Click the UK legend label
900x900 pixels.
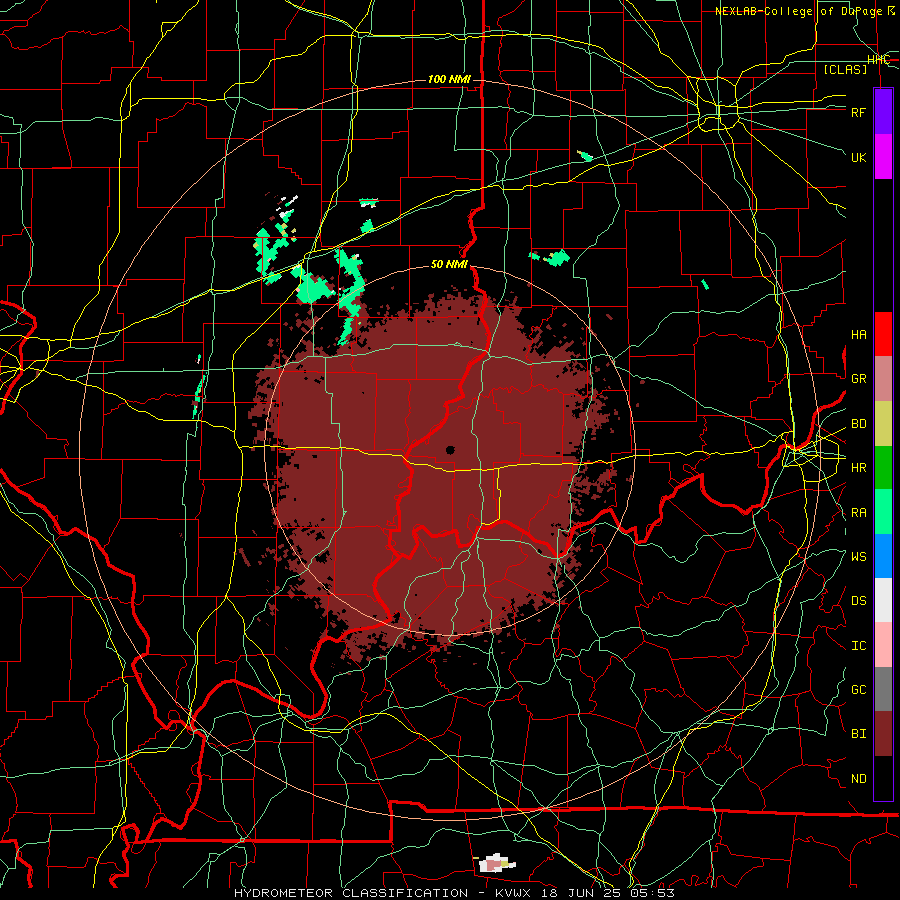(859, 157)
